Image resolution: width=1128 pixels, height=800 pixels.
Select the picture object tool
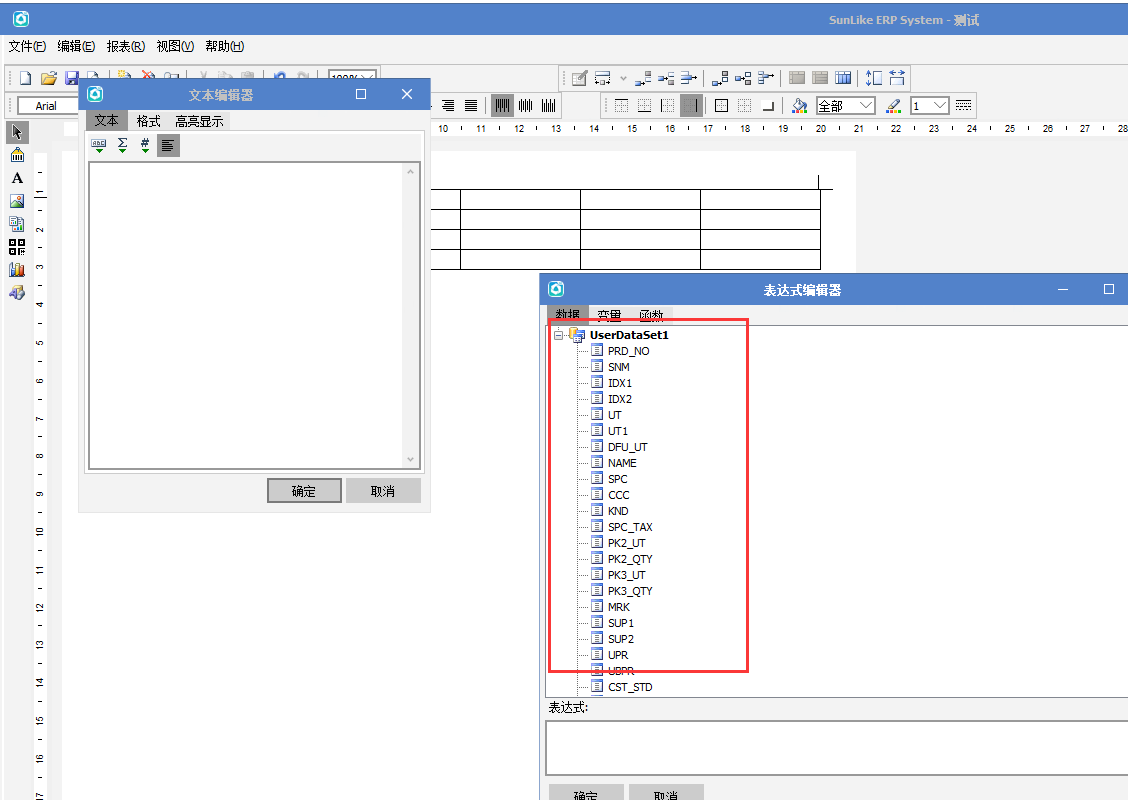(17, 201)
